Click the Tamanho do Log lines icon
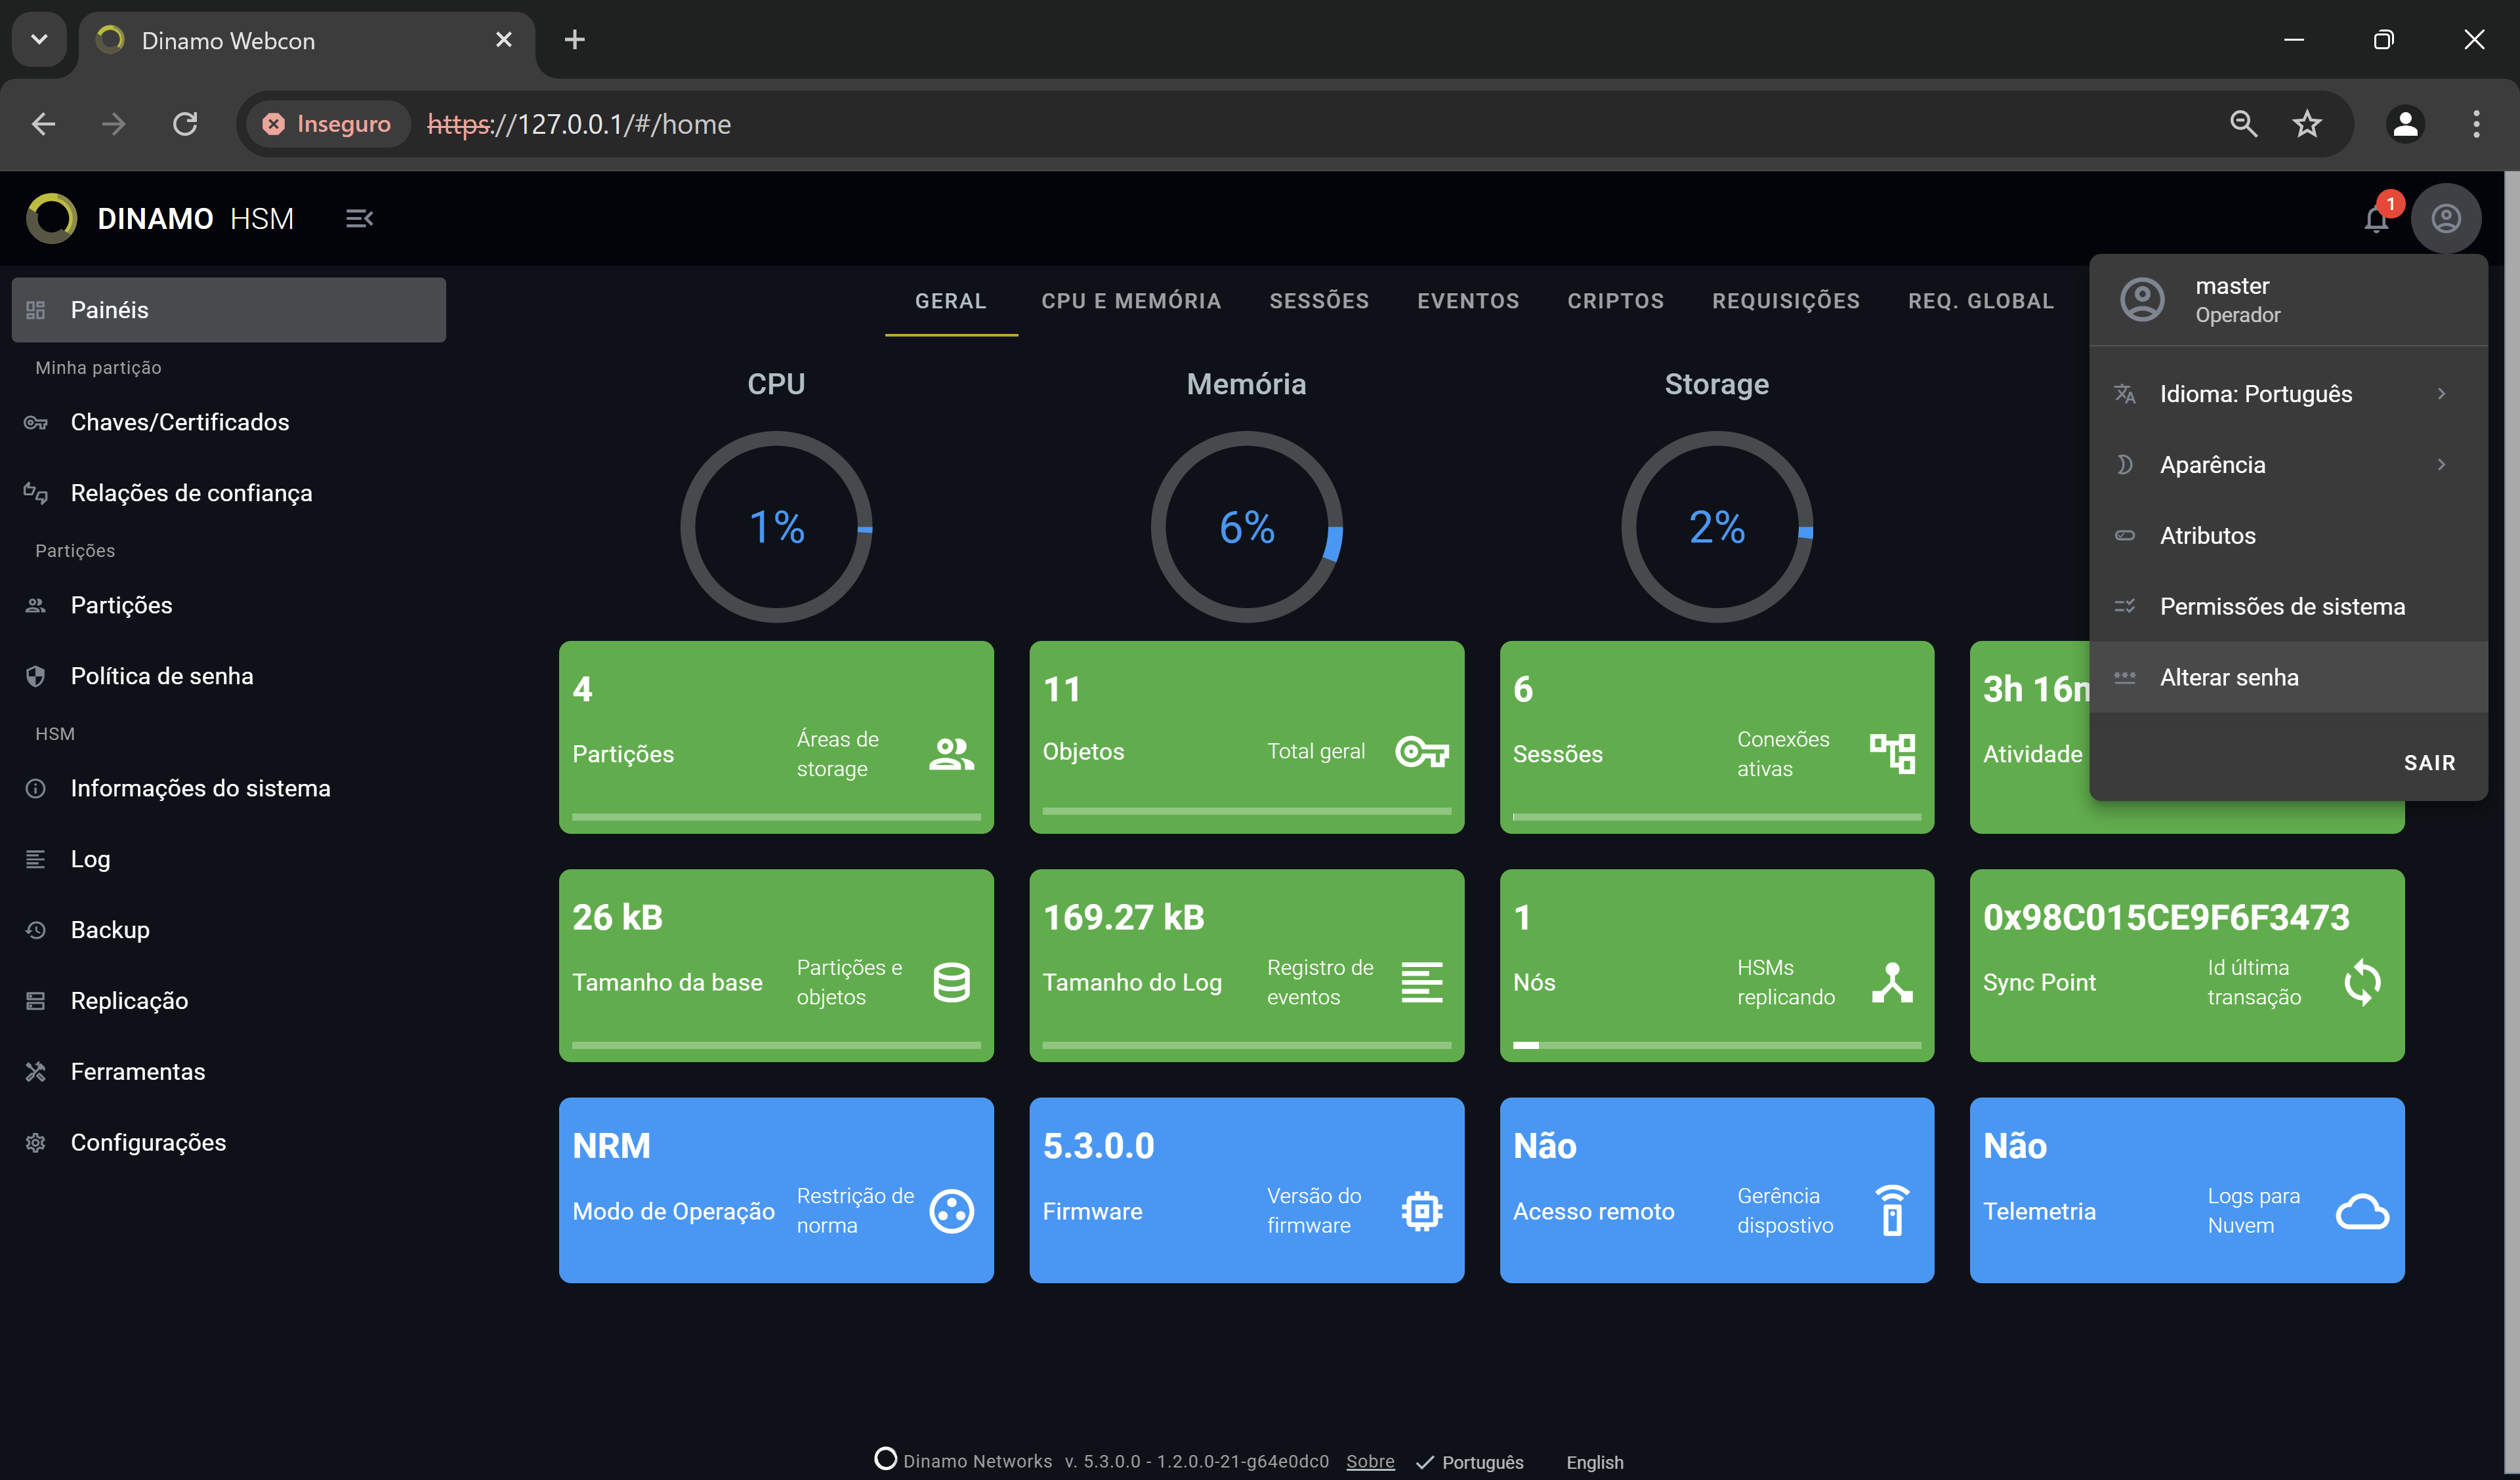Screen dimensions: 2520x1480 (1421, 982)
